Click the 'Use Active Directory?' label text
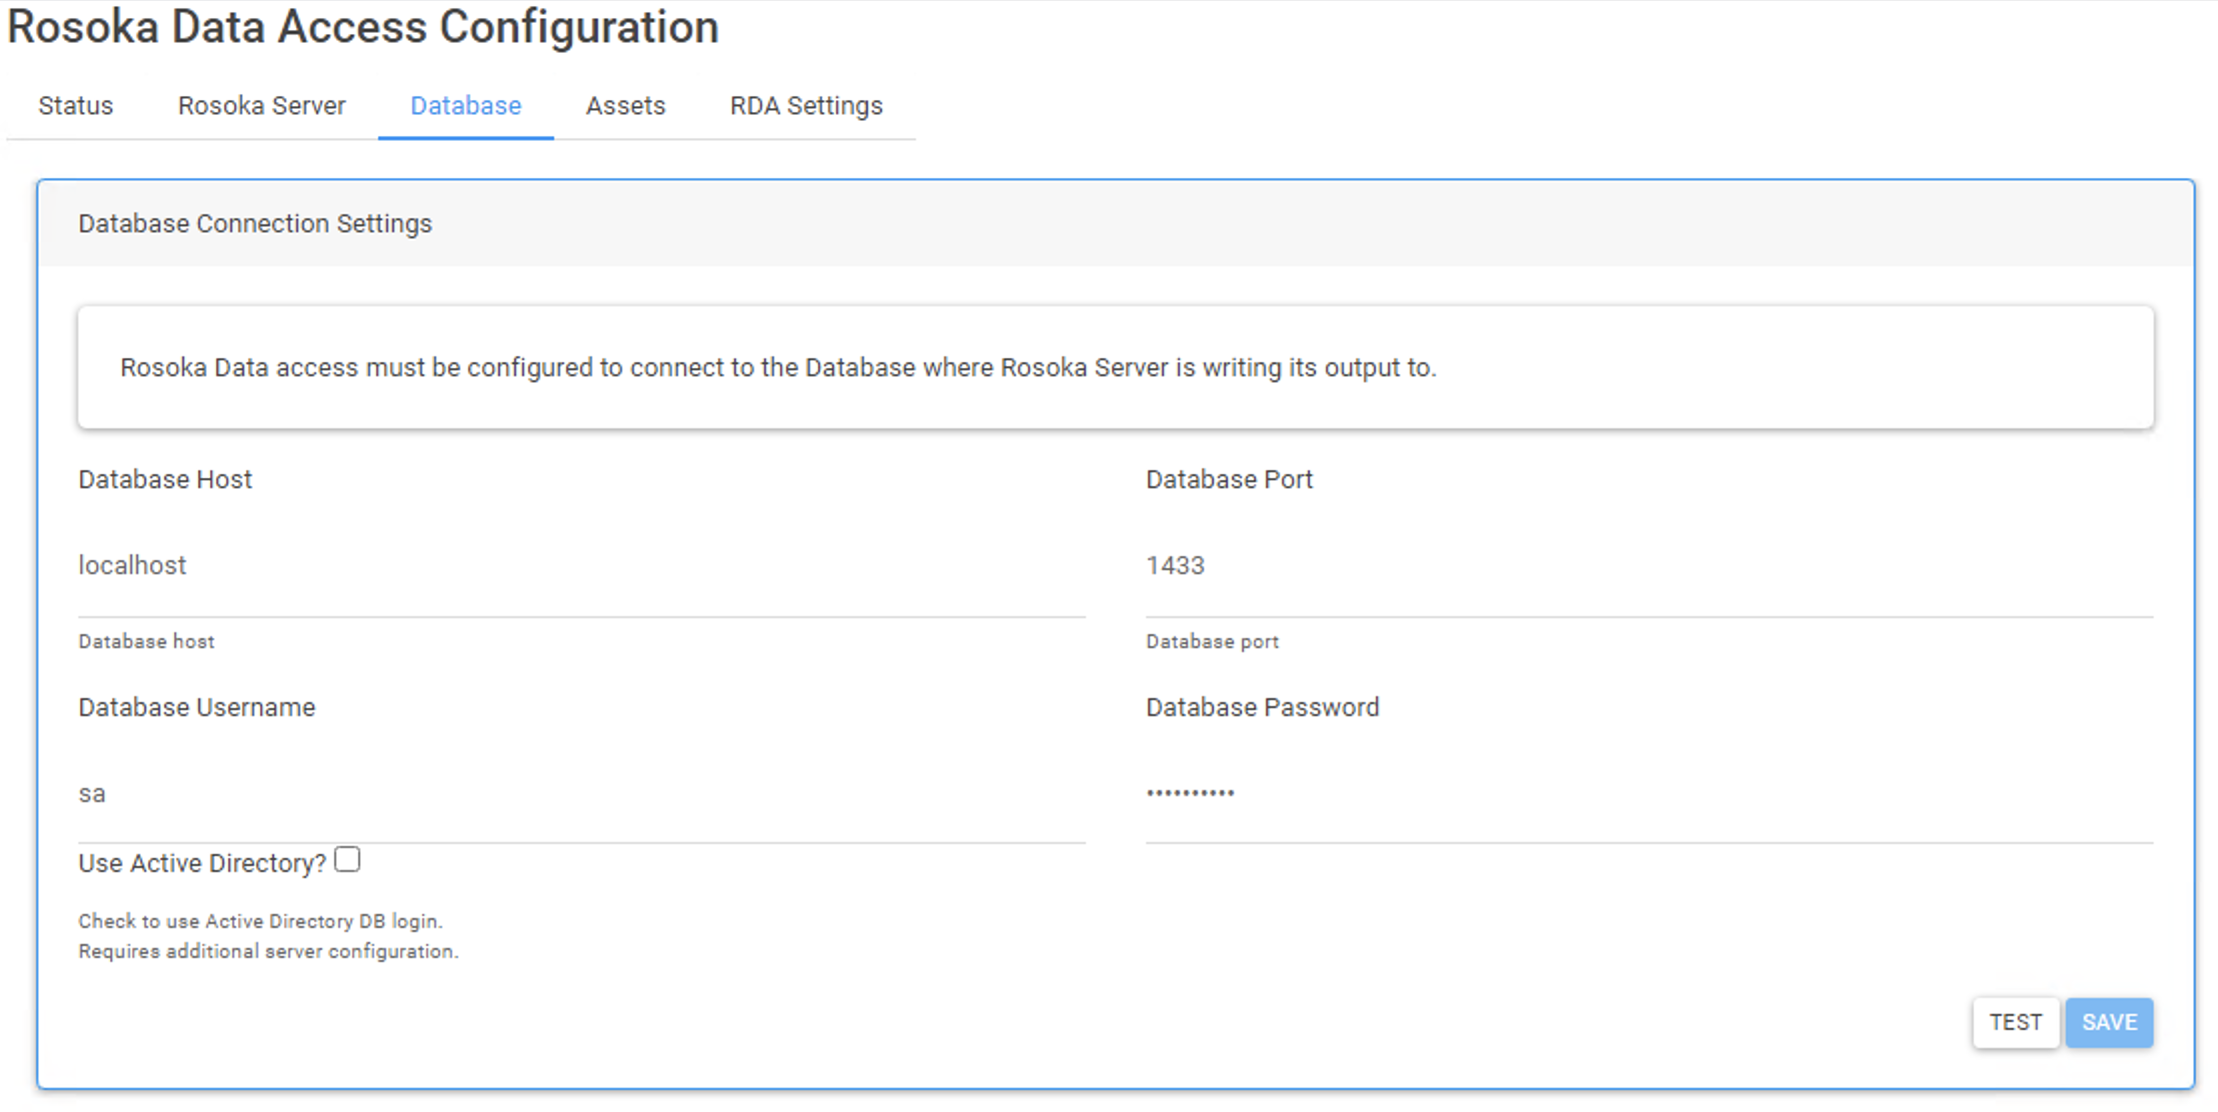2218x1112 pixels. click(202, 864)
